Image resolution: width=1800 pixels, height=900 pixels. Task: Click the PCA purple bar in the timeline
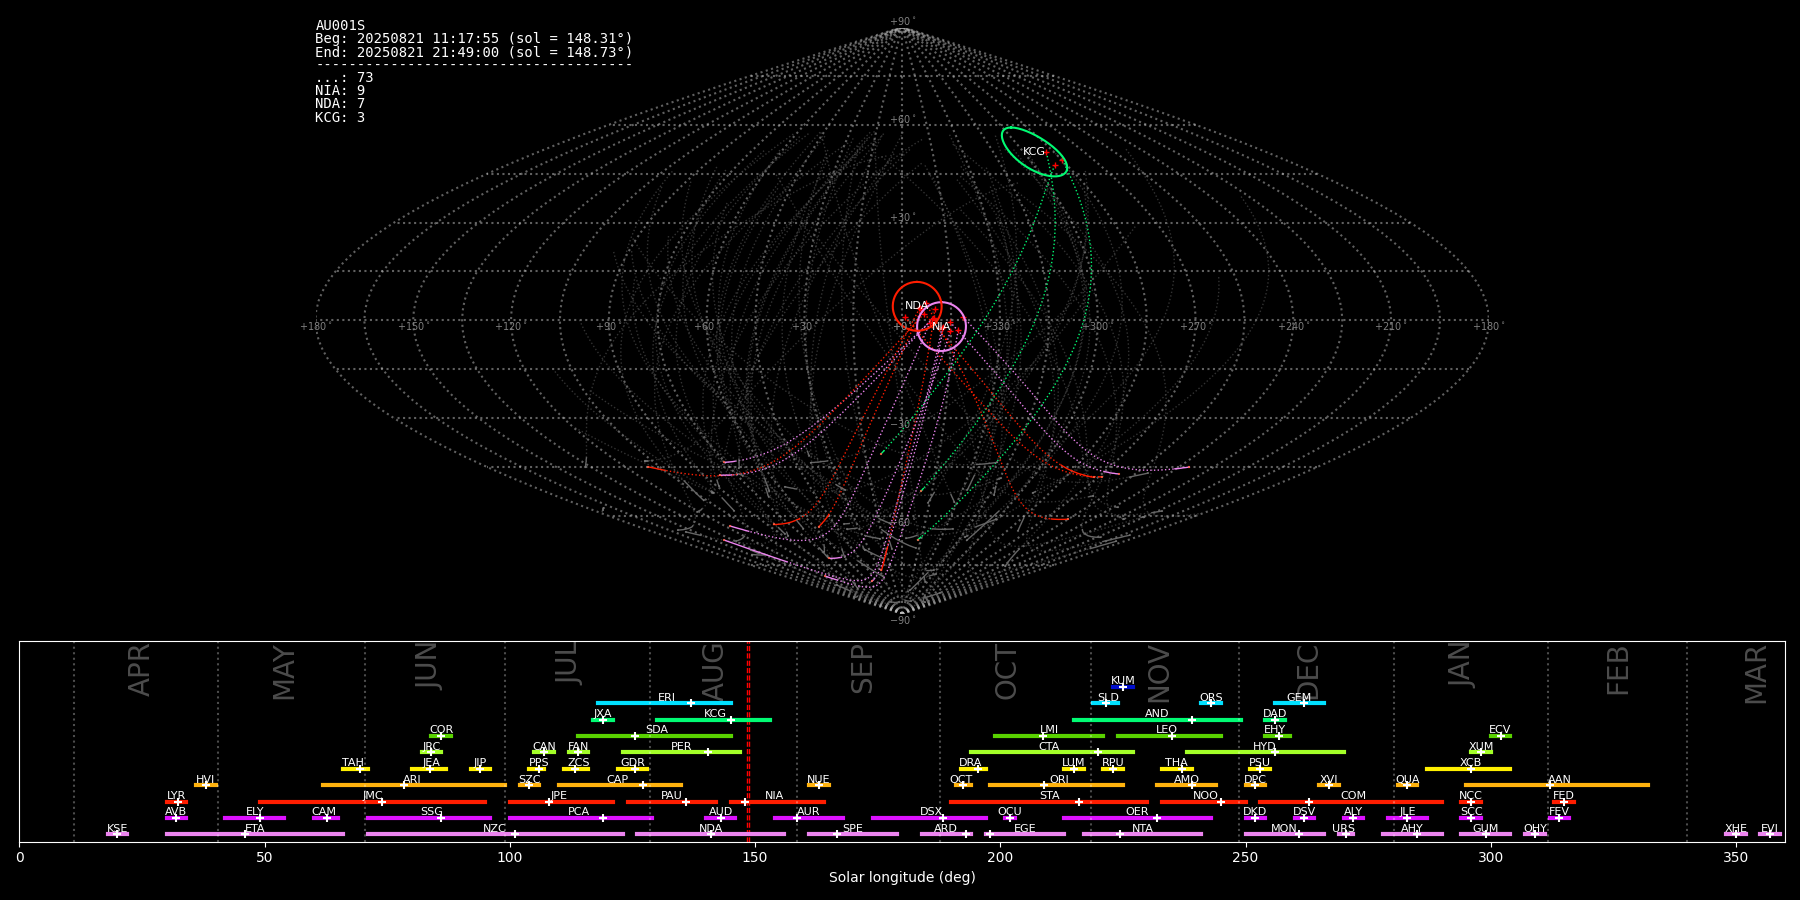[580, 818]
